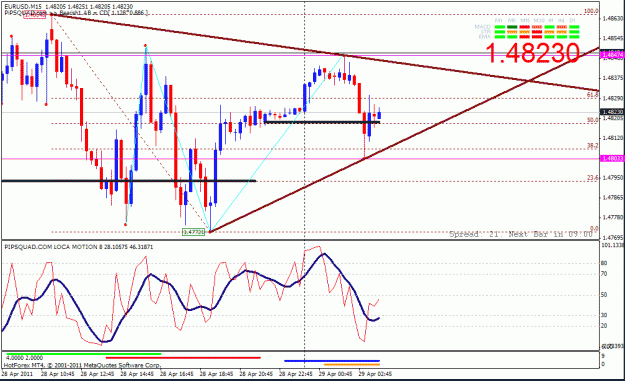Viewport: 625px width, 381px height.
Task: Select the black horizontal segment near the 23.6 level
Action: (x=128, y=181)
